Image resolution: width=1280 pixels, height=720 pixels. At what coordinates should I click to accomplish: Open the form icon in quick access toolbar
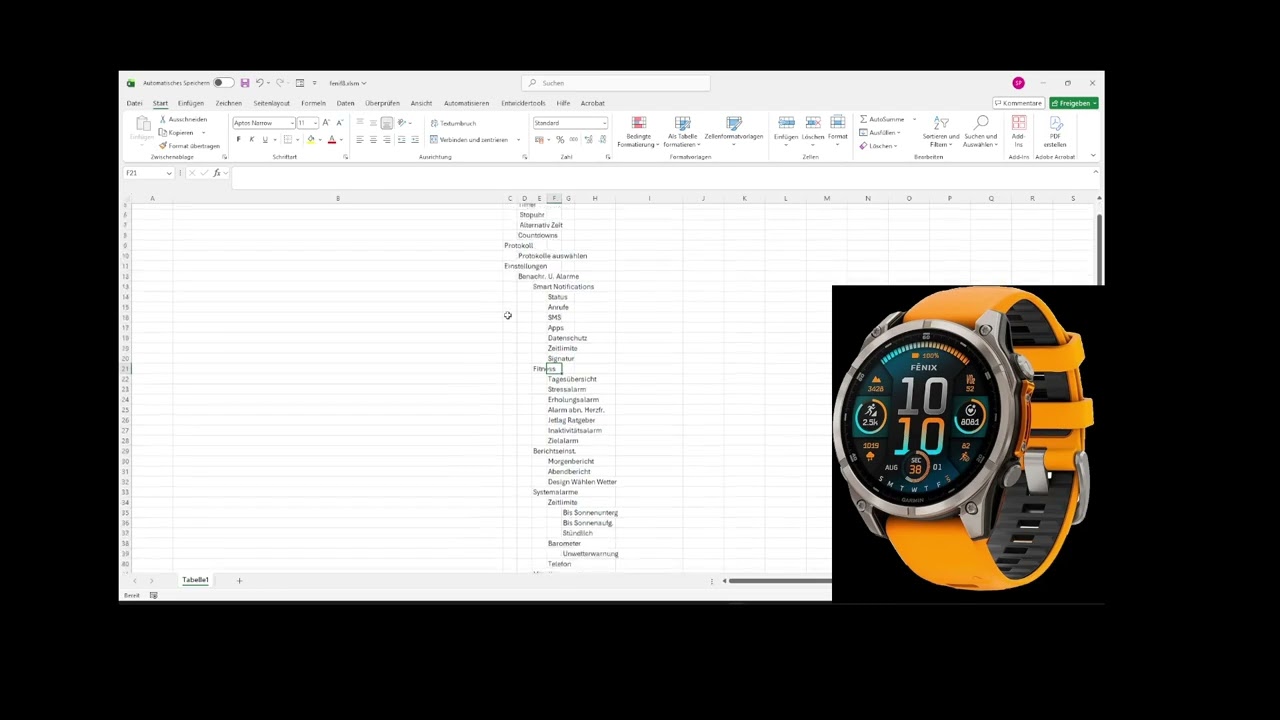pos(299,83)
